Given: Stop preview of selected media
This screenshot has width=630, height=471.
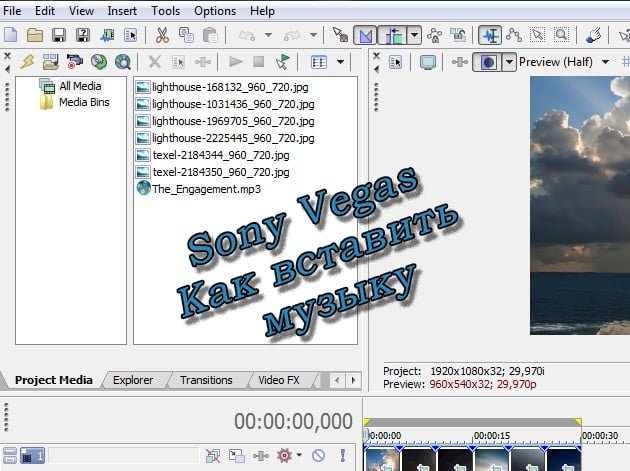Looking at the screenshot, I should tap(259, 61).
